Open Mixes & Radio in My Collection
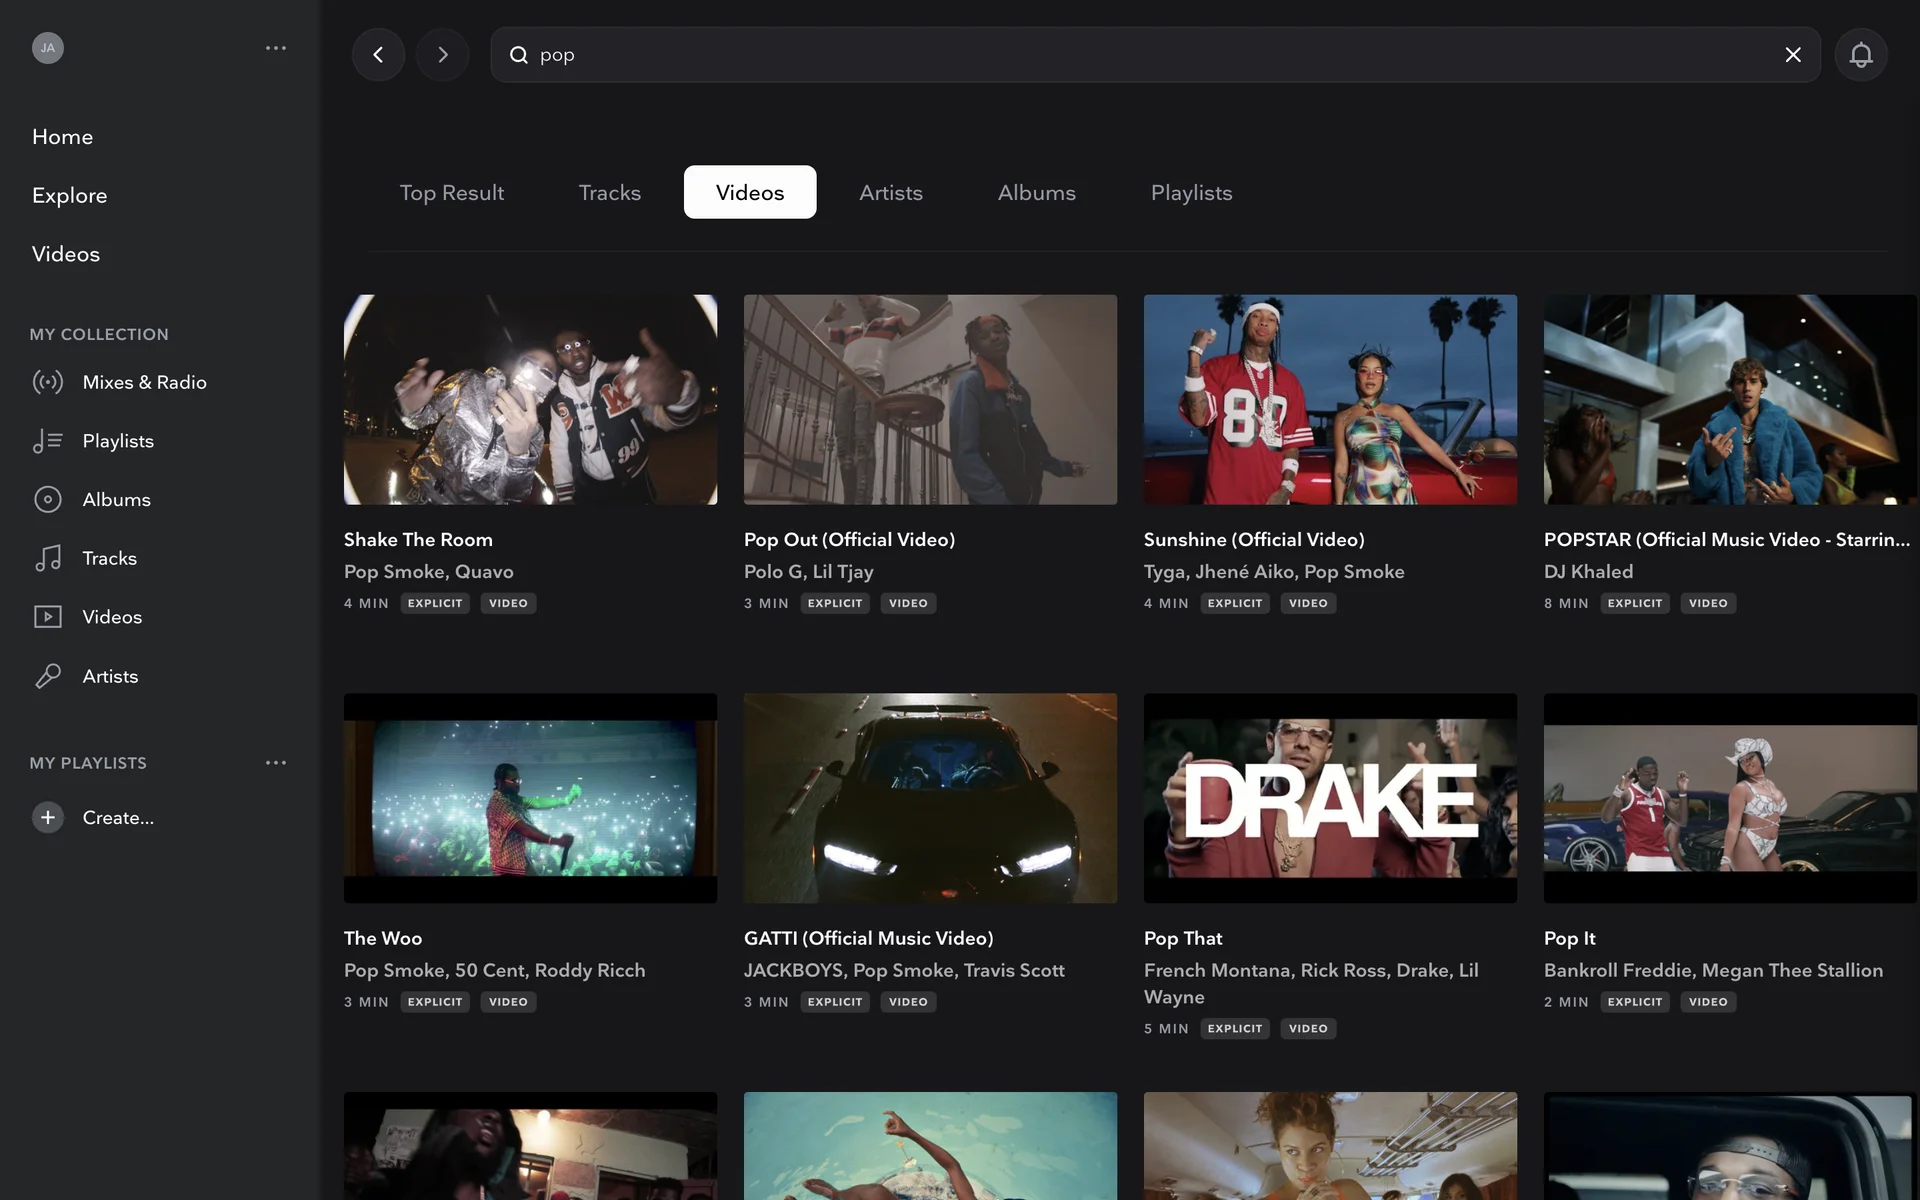 144,382
